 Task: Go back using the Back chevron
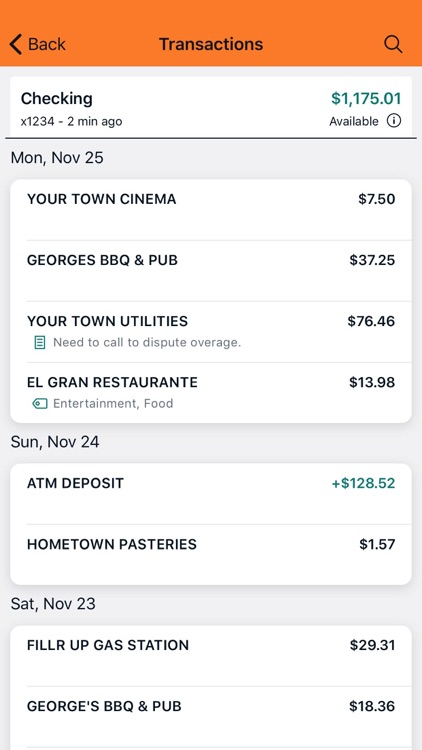[15, 44]
